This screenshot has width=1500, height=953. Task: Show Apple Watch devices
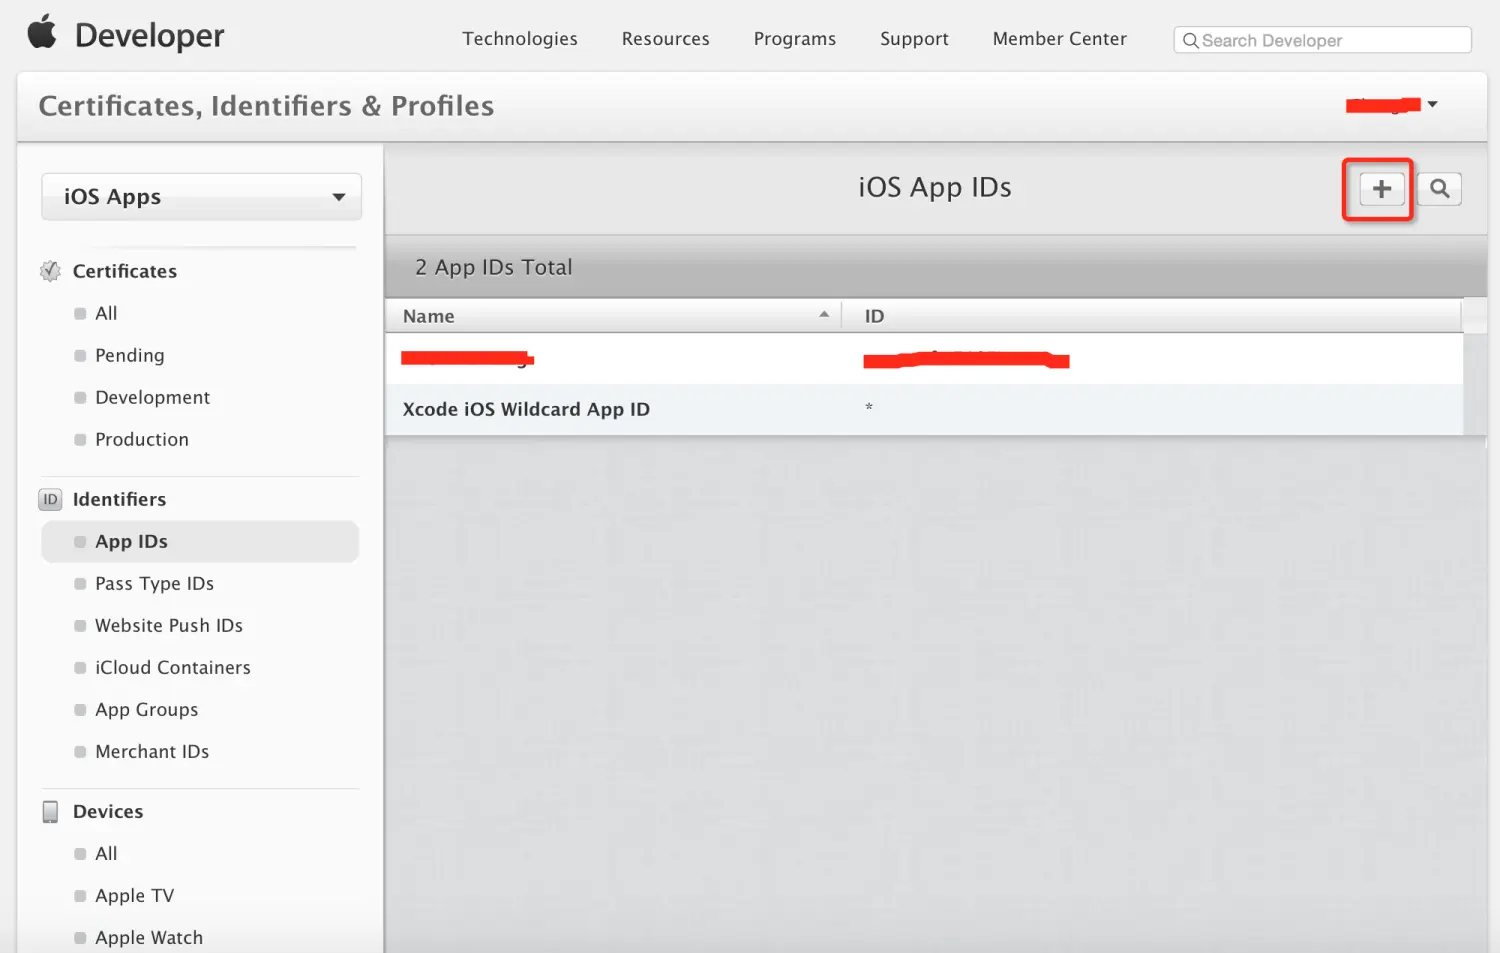point(149,937)
